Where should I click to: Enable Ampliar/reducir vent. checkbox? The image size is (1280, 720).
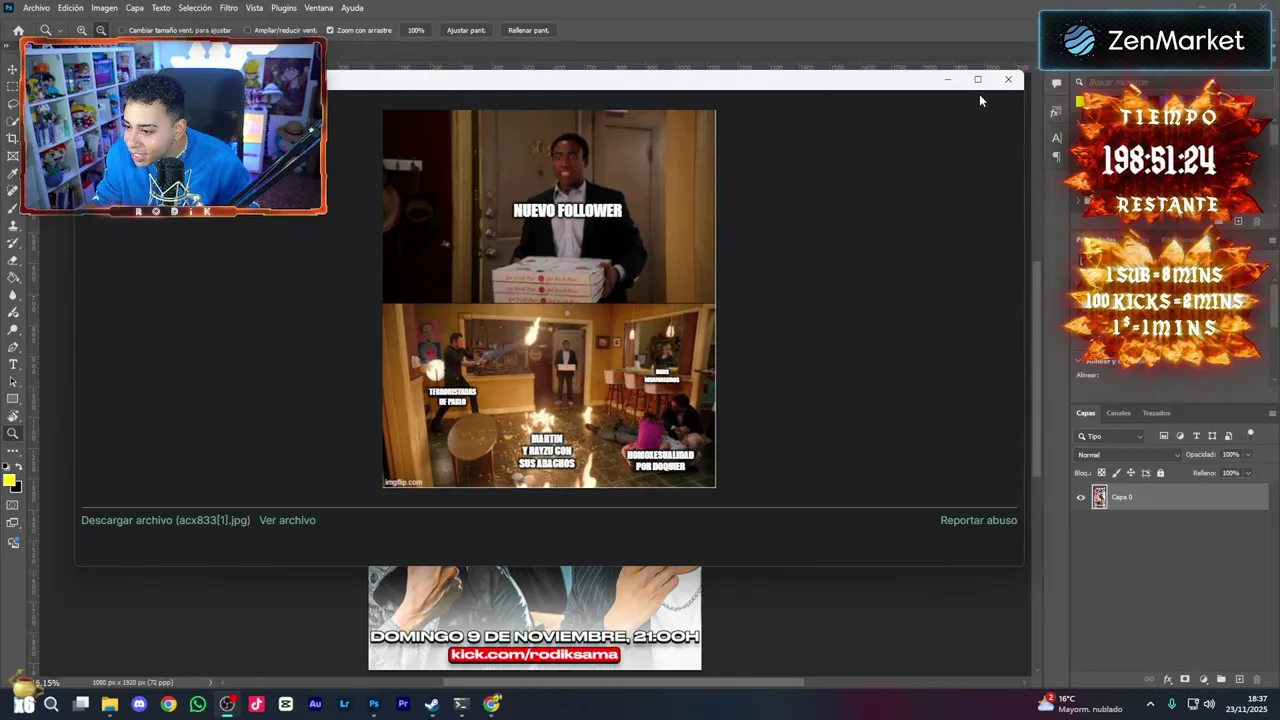click(x=247, y=30)
